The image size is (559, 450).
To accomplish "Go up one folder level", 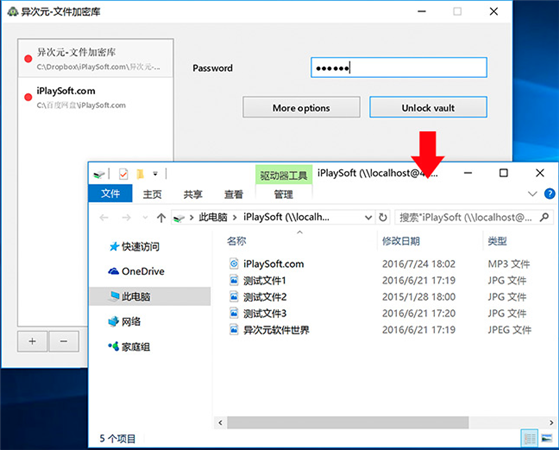I will click(161, 218).
